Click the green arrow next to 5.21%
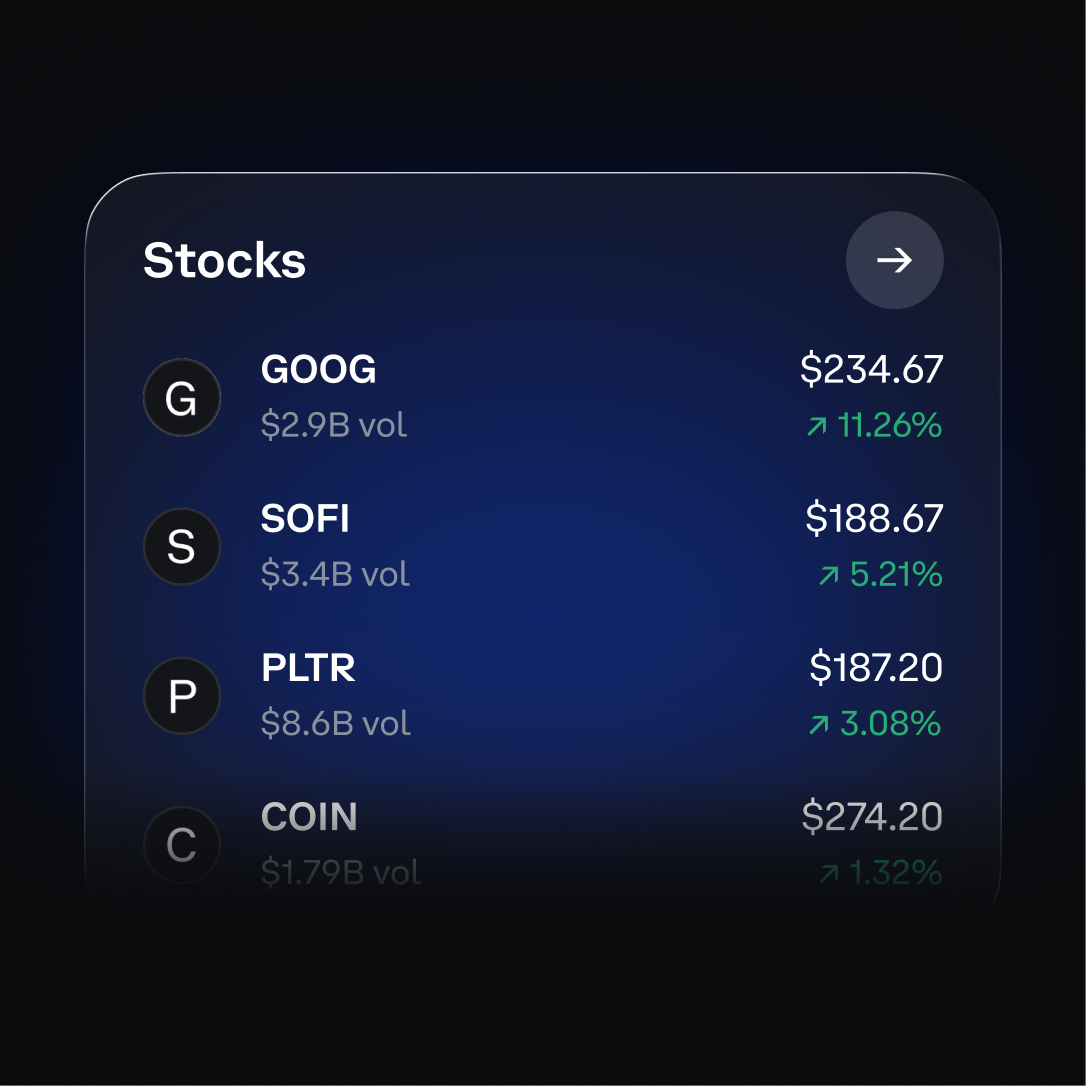This screenshot has width=1086, height=1086. tap(827, 575)
